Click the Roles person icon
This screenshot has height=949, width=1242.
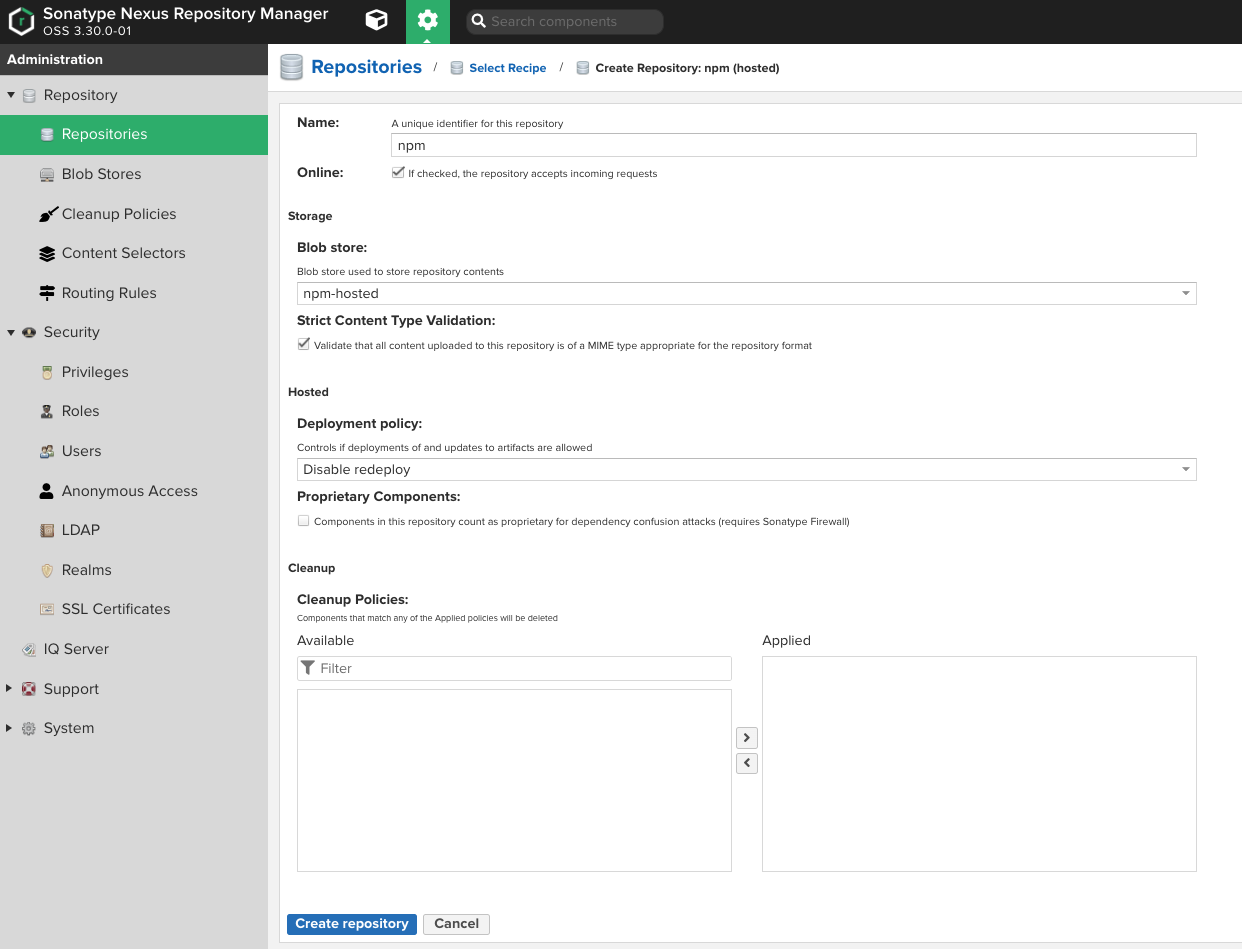[47, 411]
